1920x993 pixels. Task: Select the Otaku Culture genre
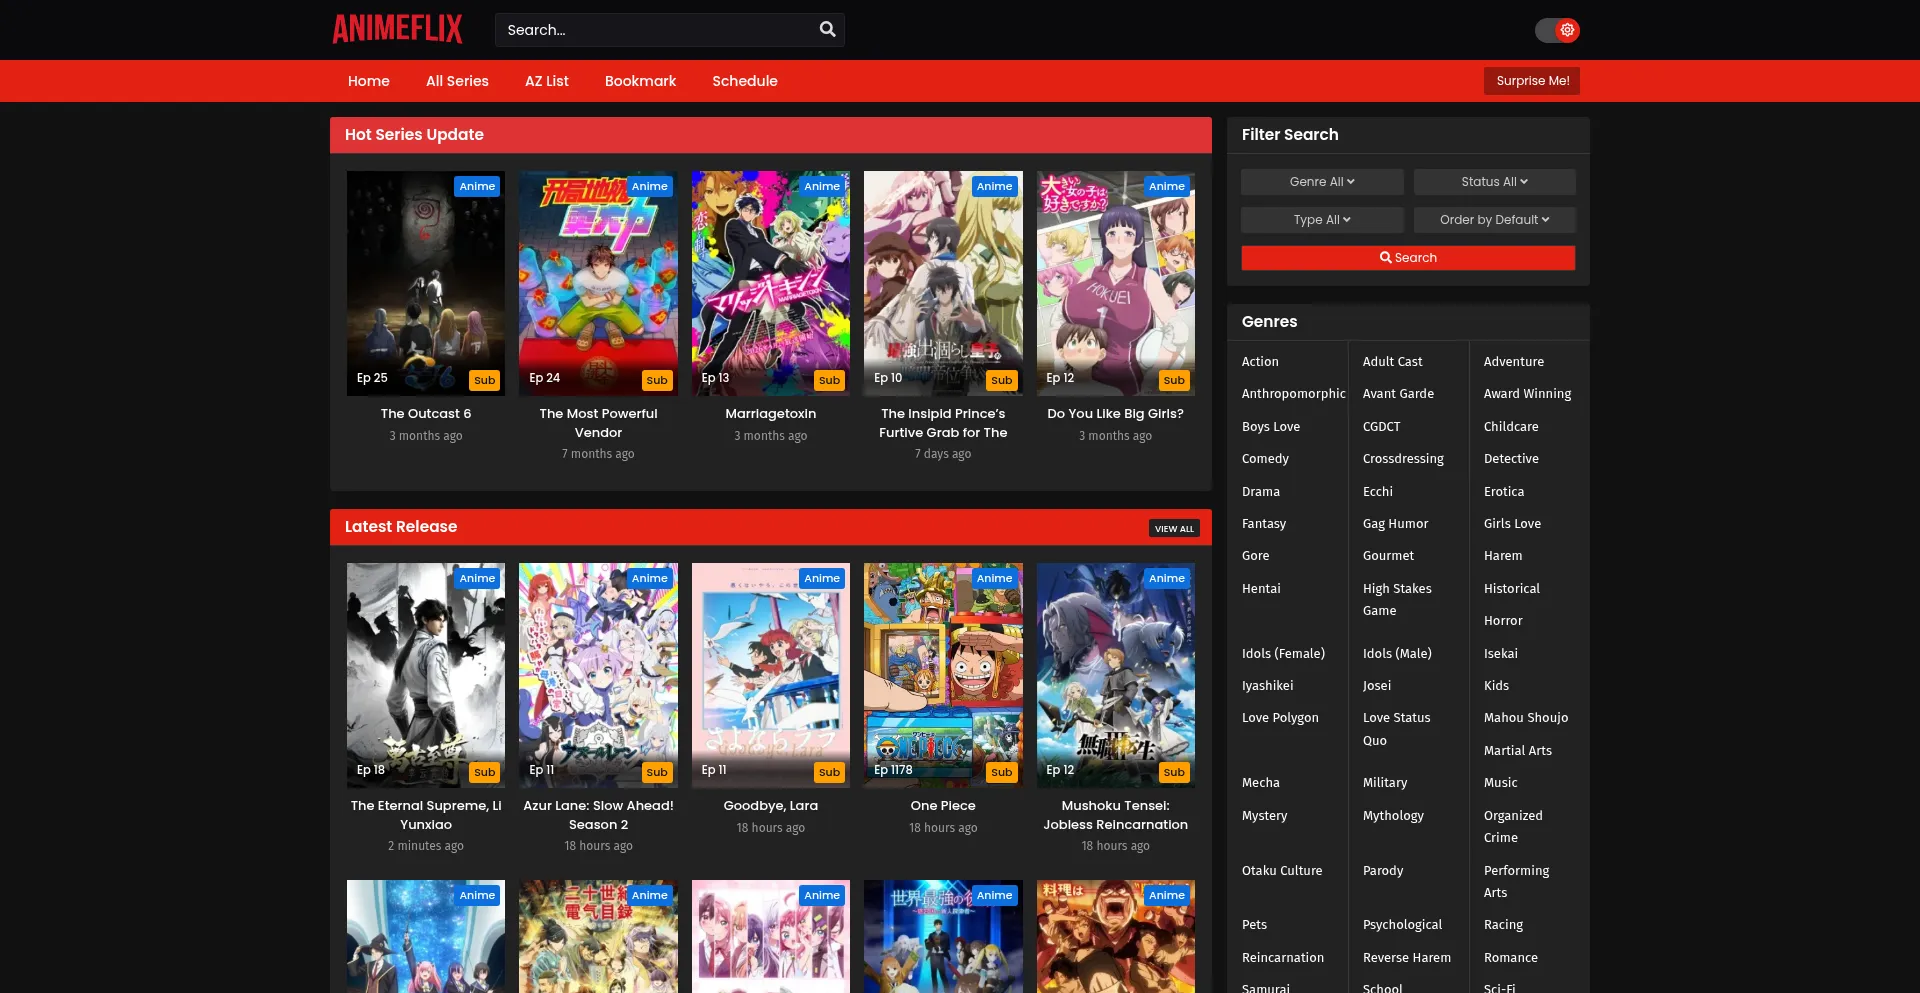pyautogui.click(x=1282, y=871)
